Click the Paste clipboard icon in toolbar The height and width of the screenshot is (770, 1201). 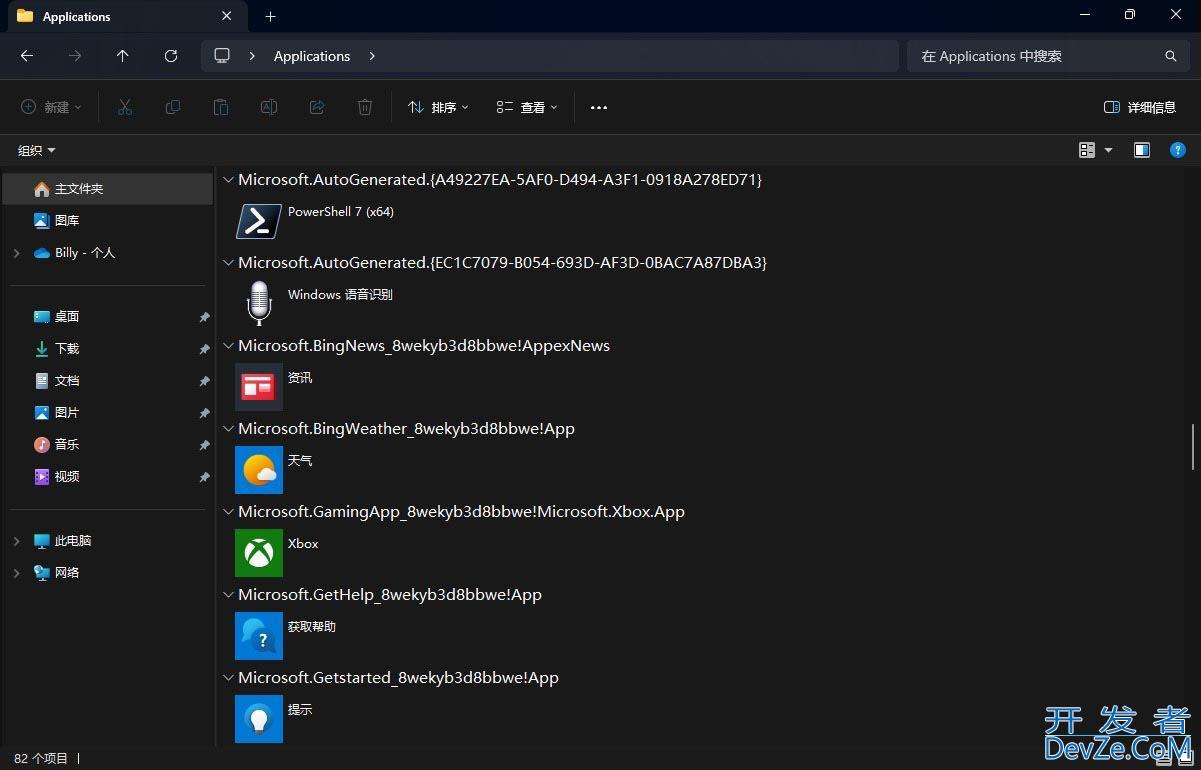pyautogui.click(x=221, y=107)
